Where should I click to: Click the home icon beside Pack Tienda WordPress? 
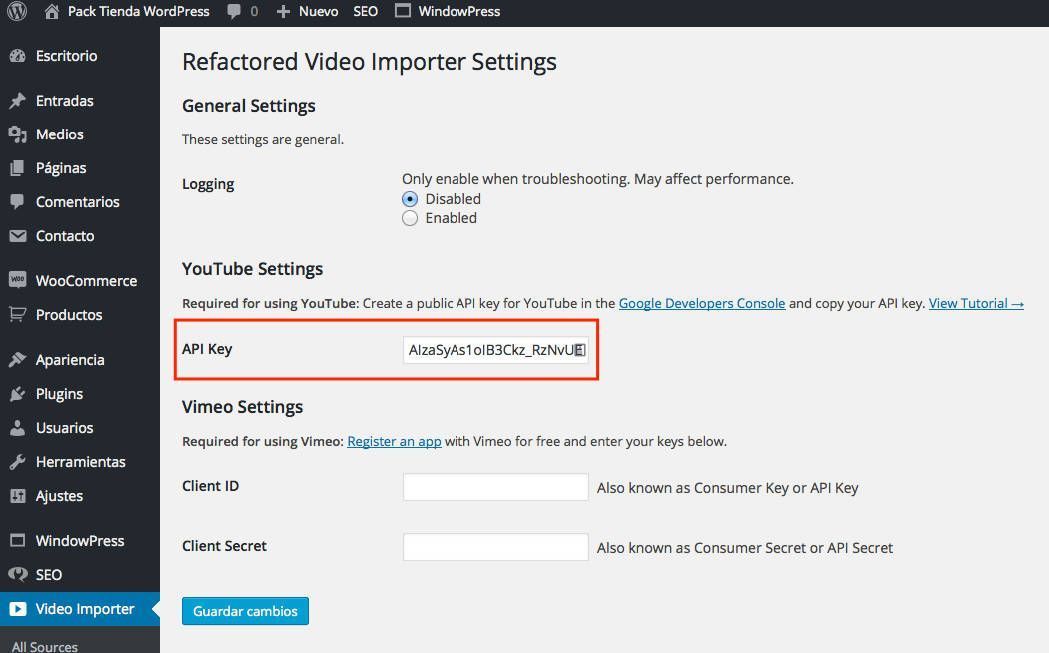pyautogui.click(x=52, y=11)
